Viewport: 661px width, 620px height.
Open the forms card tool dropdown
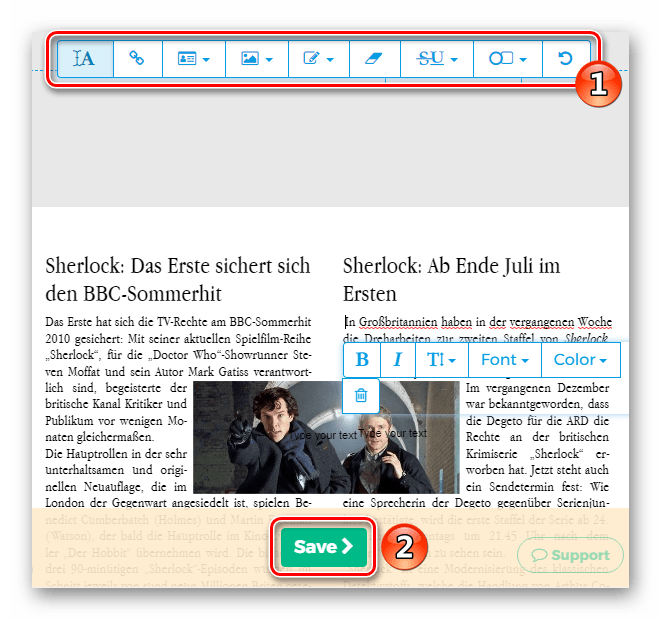[193, 59]
